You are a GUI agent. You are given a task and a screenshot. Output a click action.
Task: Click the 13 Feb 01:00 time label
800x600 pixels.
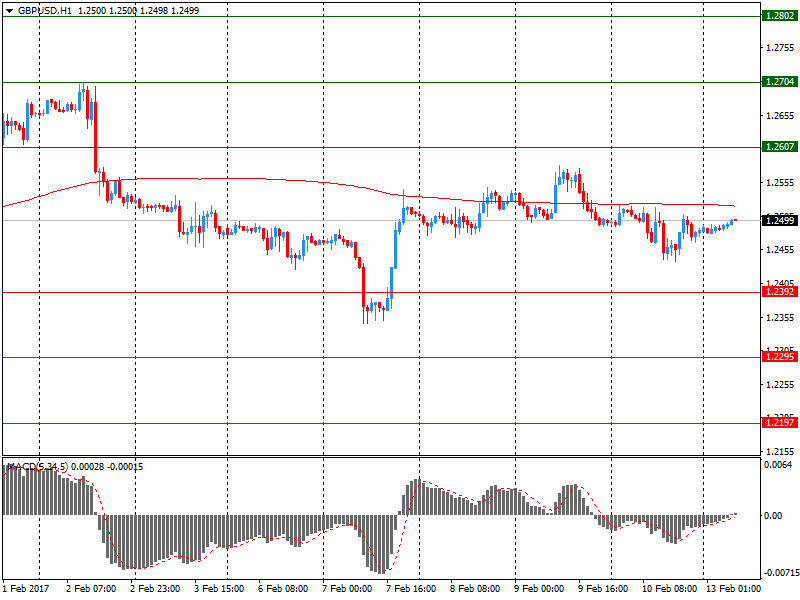tap(733, 589)
